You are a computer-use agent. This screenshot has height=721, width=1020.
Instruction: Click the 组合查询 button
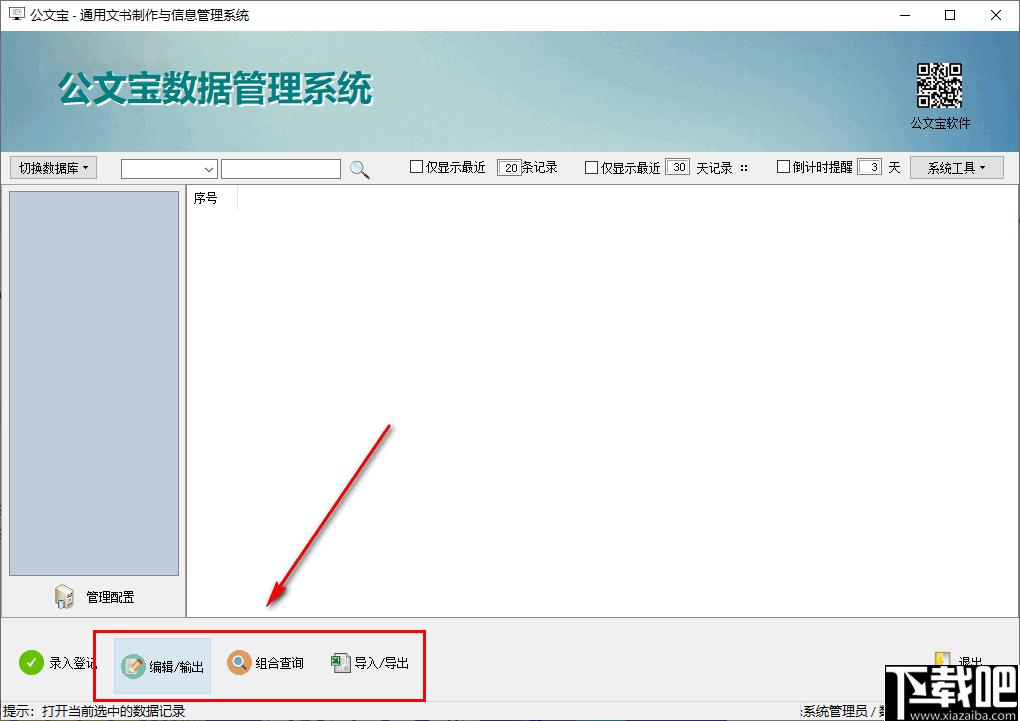[x=265, y=663]
